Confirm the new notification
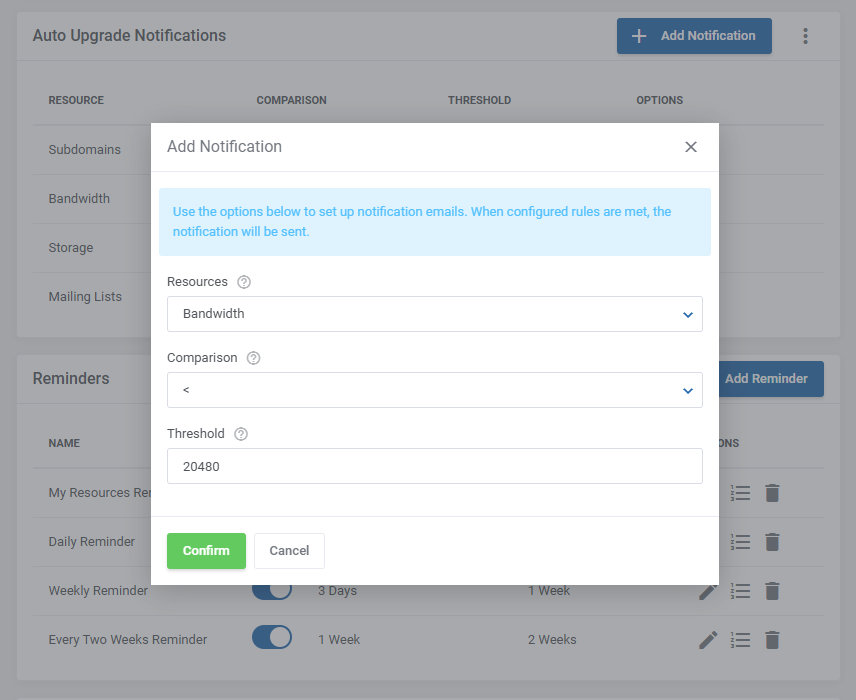Screen dimensions: 856x700 (206, 550)
